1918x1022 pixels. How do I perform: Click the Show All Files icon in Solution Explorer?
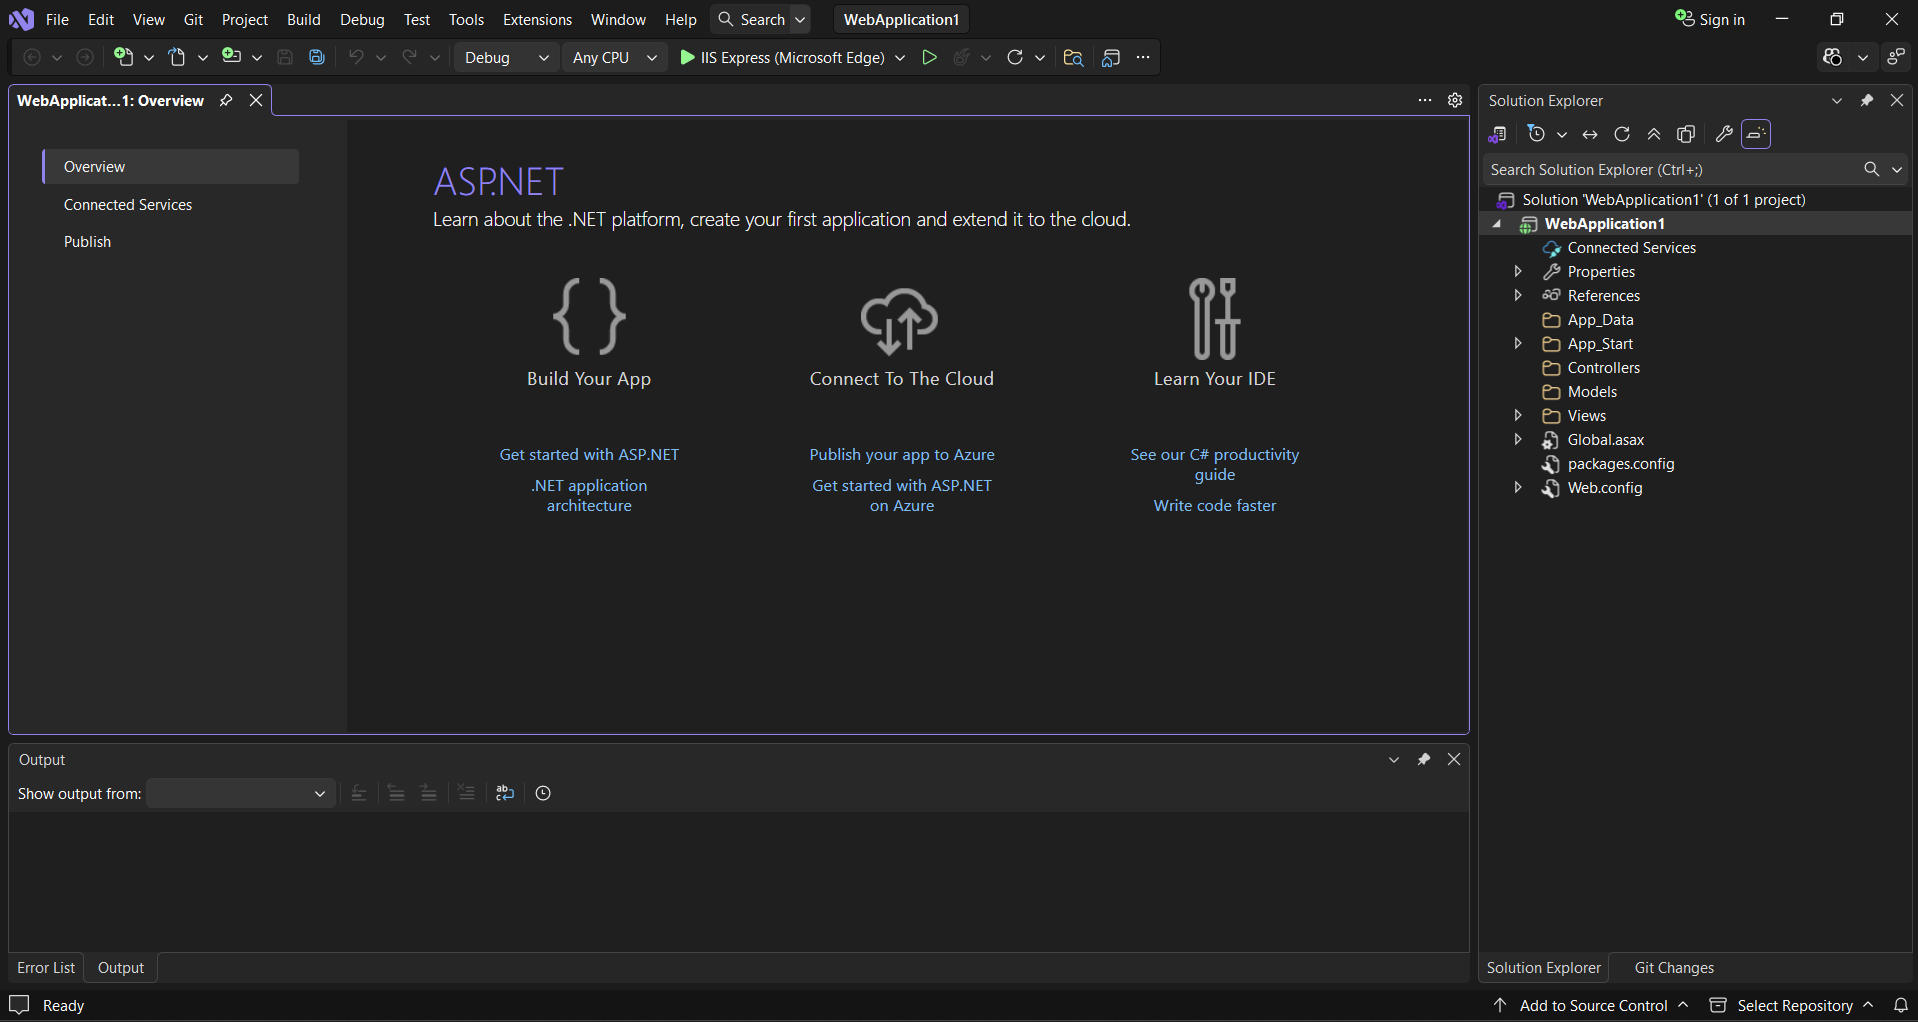(1686, 134)
